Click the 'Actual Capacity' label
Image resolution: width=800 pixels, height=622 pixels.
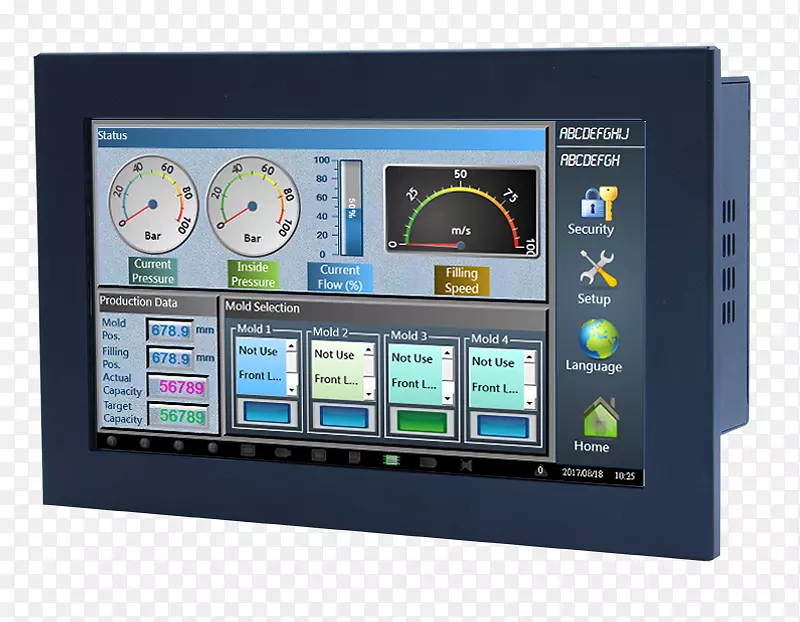tap(122, 384)
